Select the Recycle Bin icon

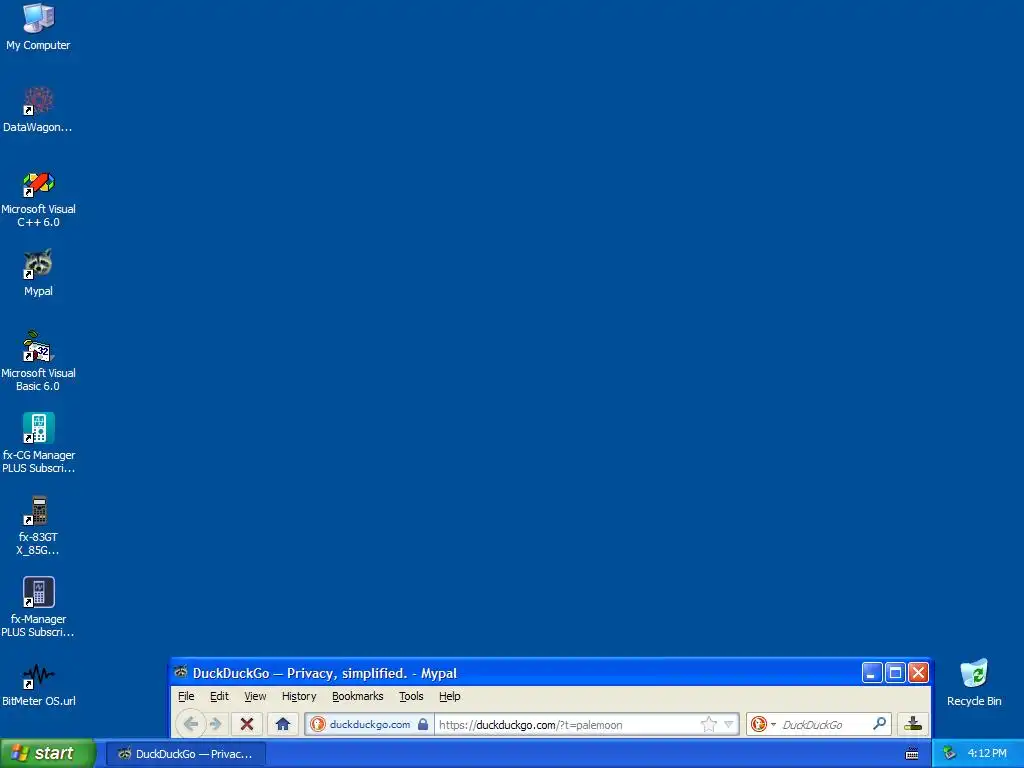pos(974,683)
